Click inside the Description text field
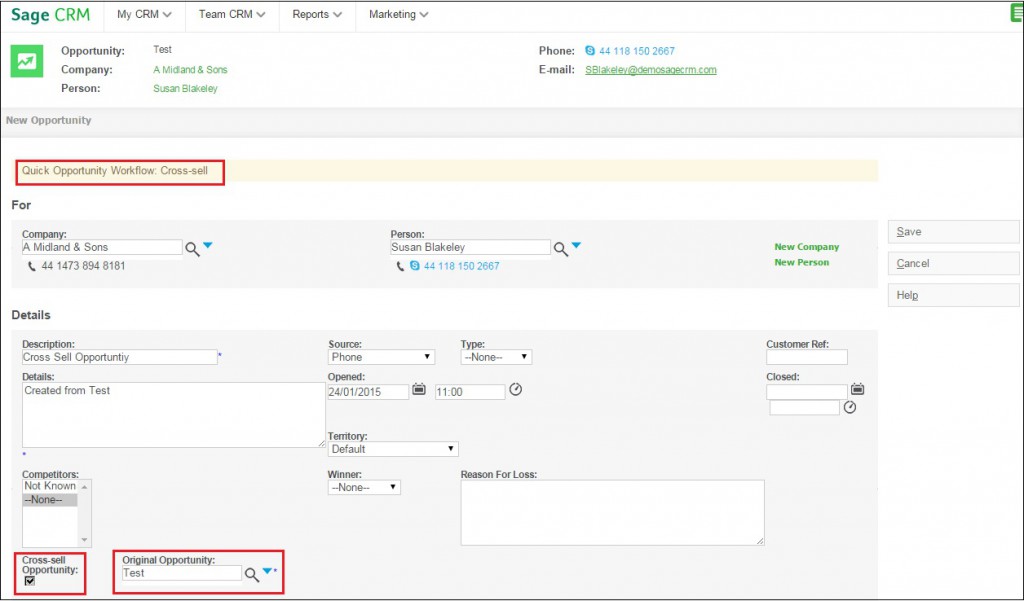The image size is (1024, 601). point(119,357)
